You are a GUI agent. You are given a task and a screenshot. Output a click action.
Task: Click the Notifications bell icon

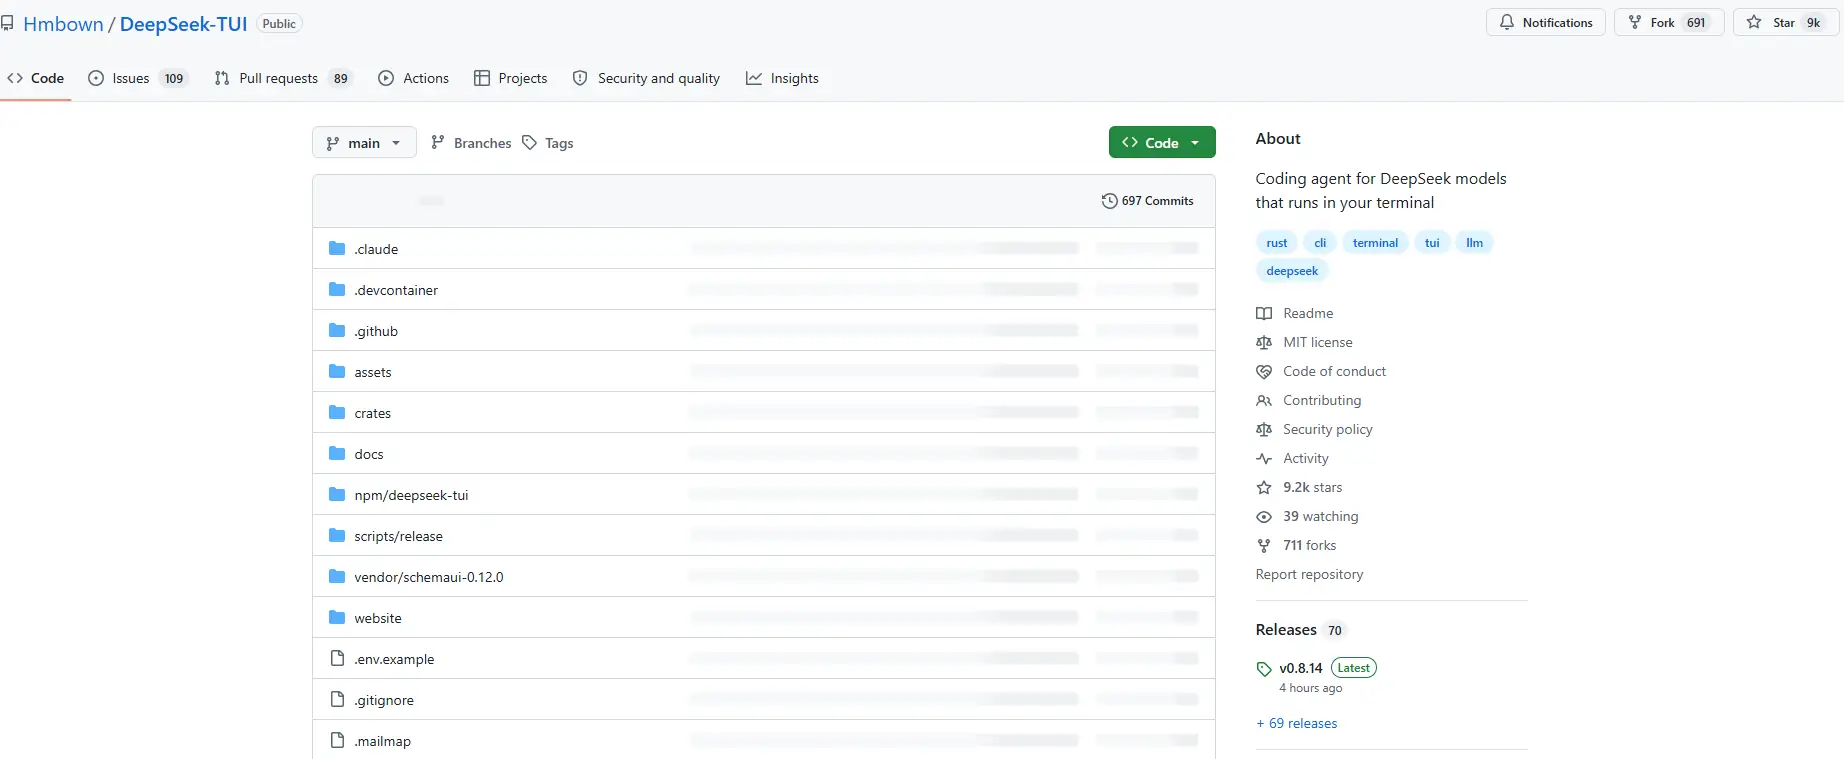click(x=1507, y=22)
